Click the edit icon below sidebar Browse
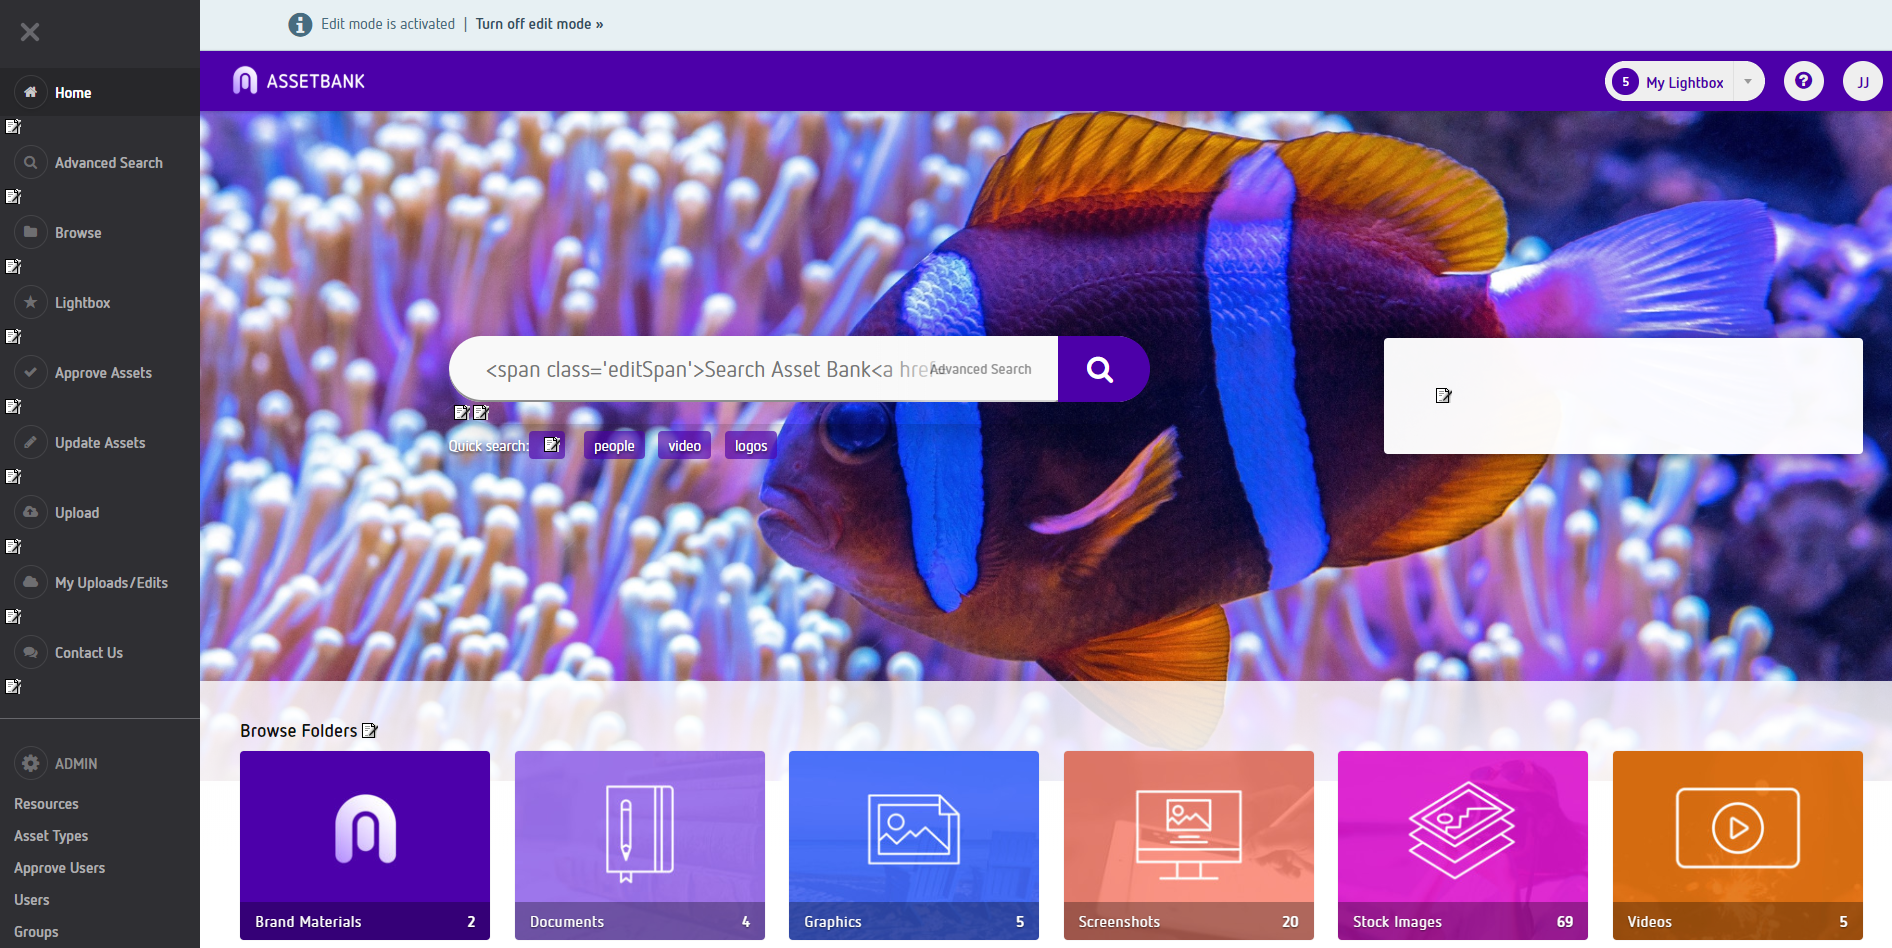 click(13, 267)
